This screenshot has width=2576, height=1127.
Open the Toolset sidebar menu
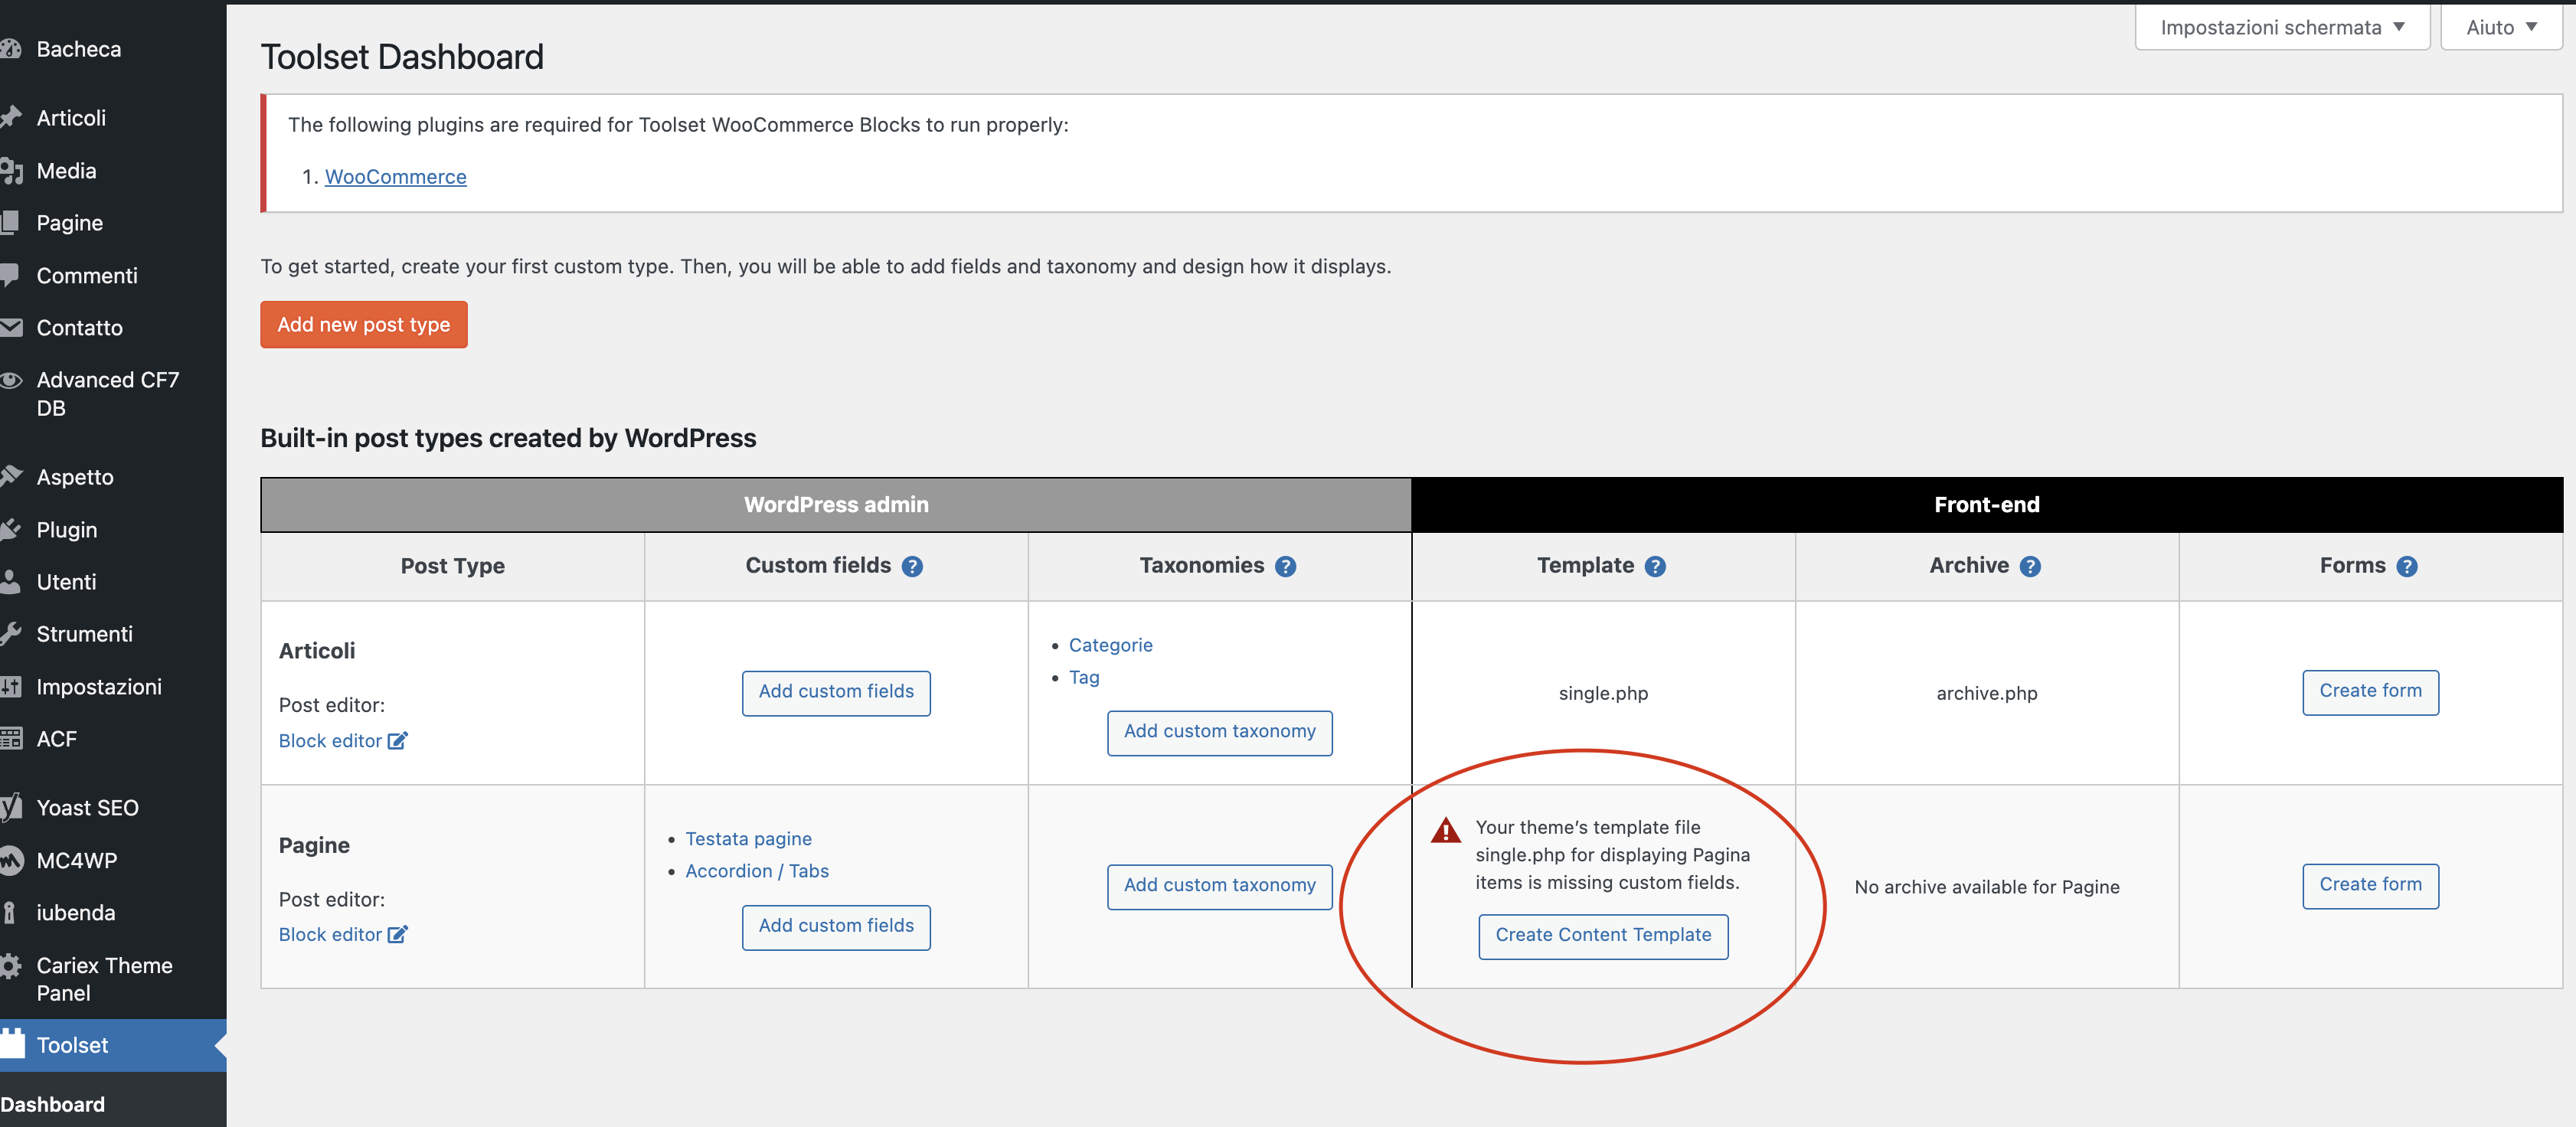point(72,1045)
